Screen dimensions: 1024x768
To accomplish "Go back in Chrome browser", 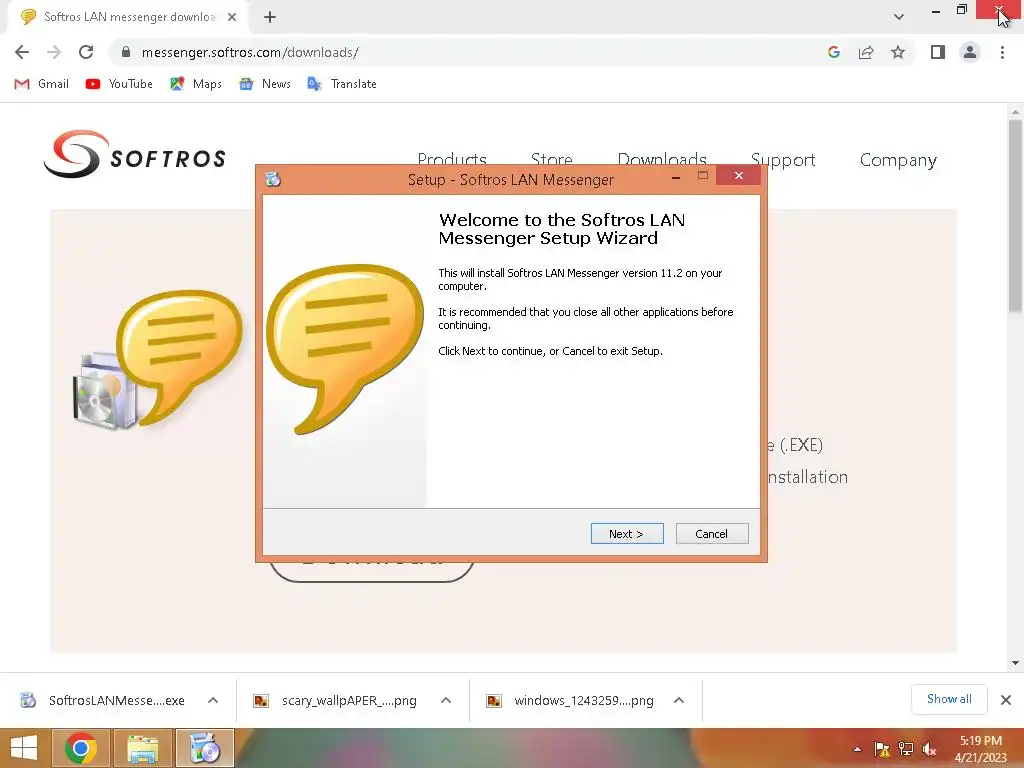I will 22,52.
